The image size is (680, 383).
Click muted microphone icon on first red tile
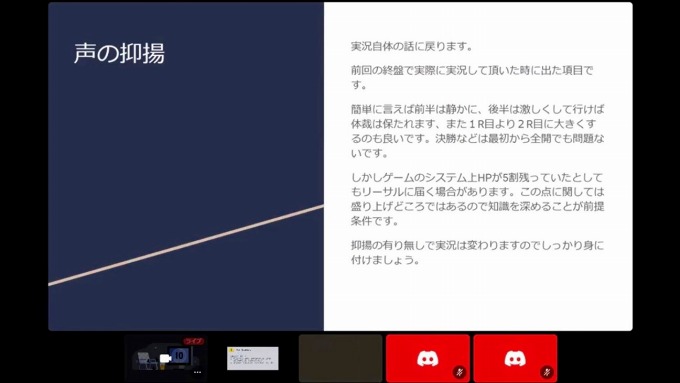click(x=459, y=372)
